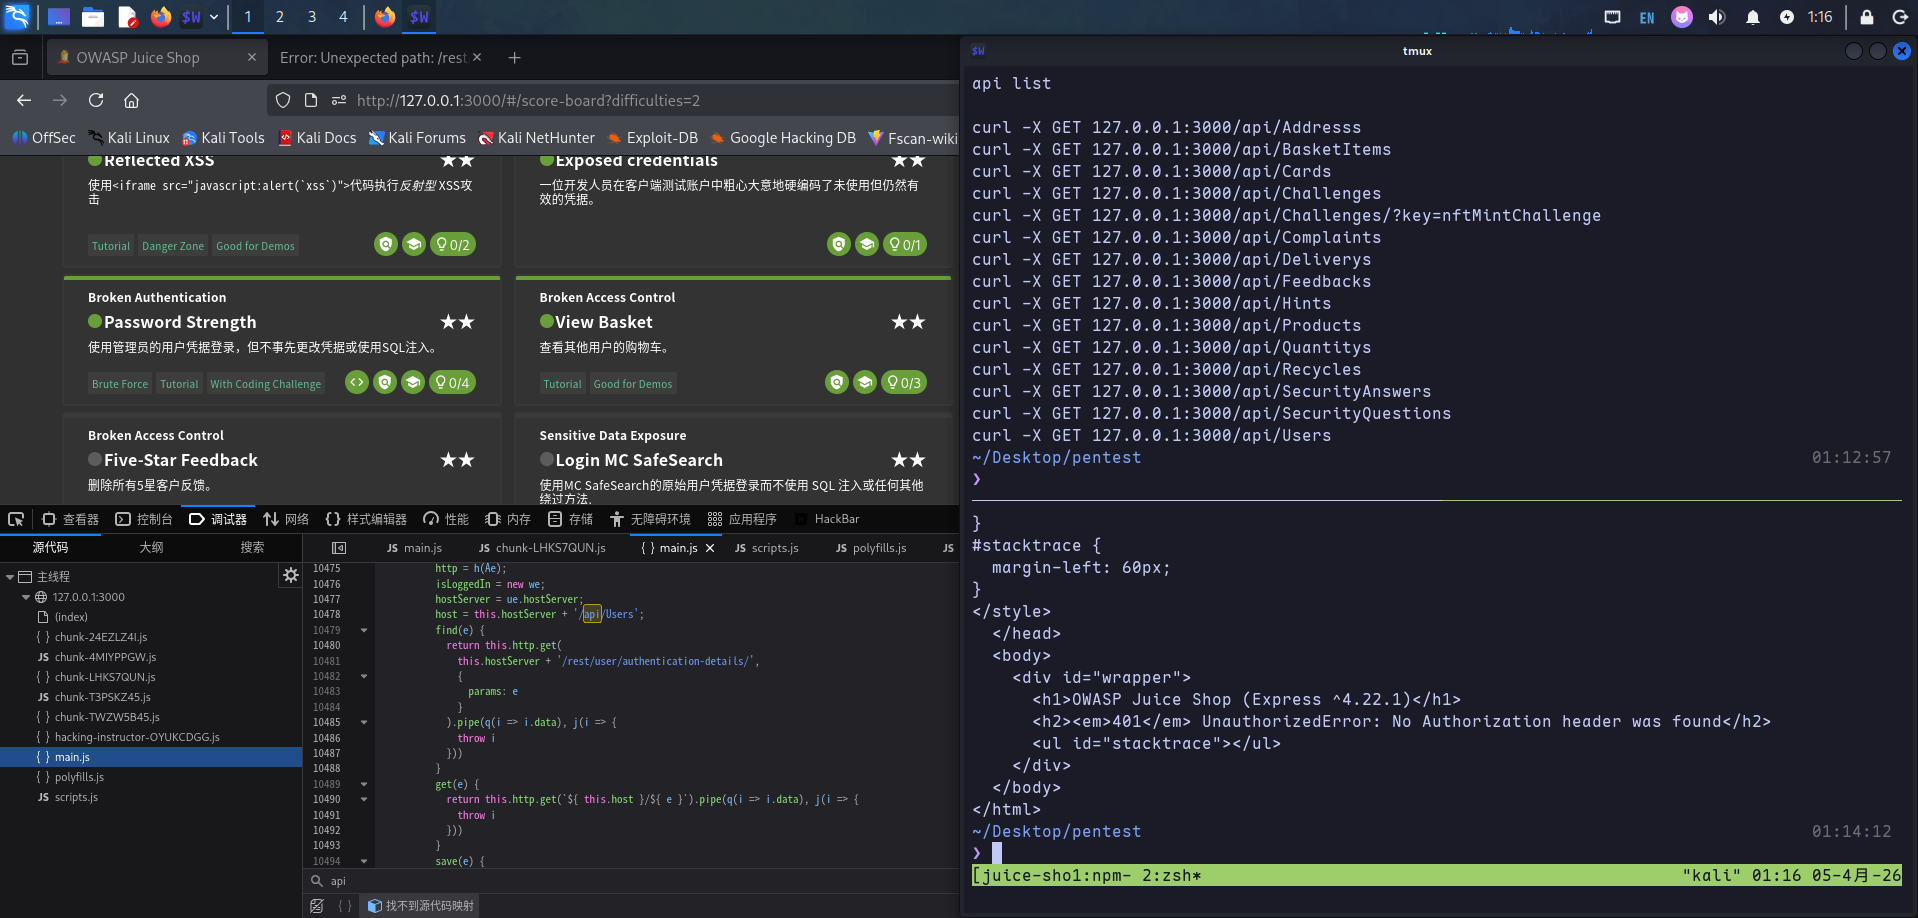Image resolution: width=1918 pixels, height=918 pixels.
Task: Click the Five-Star Feedback challenge title
Action: pyautogui.click(x=181, y=460)
